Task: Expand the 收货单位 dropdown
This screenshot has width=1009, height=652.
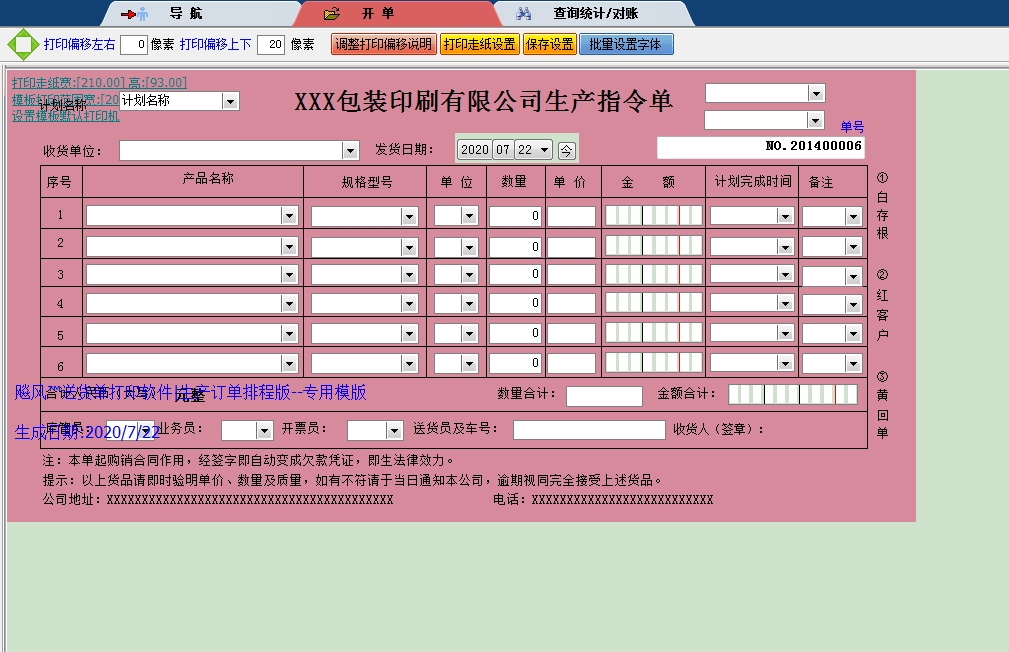Action: [350, 151]
